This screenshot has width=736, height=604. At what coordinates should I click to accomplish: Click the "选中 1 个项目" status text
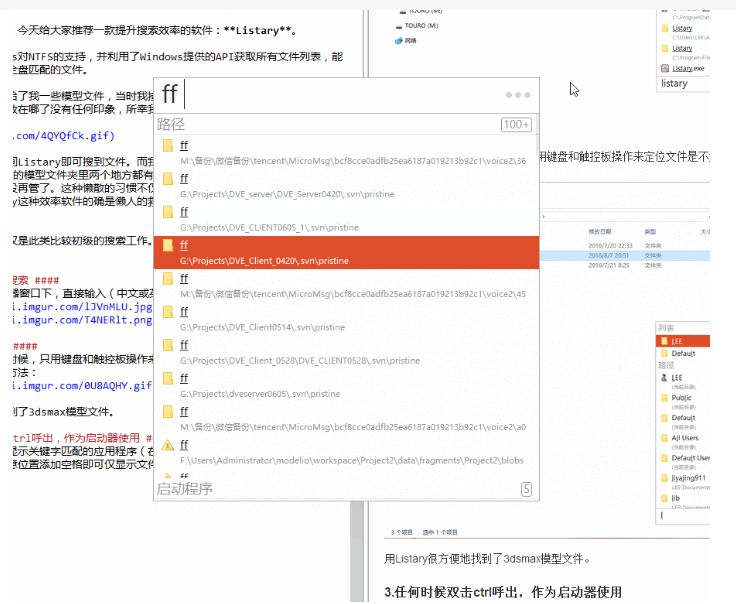point(440,533)
